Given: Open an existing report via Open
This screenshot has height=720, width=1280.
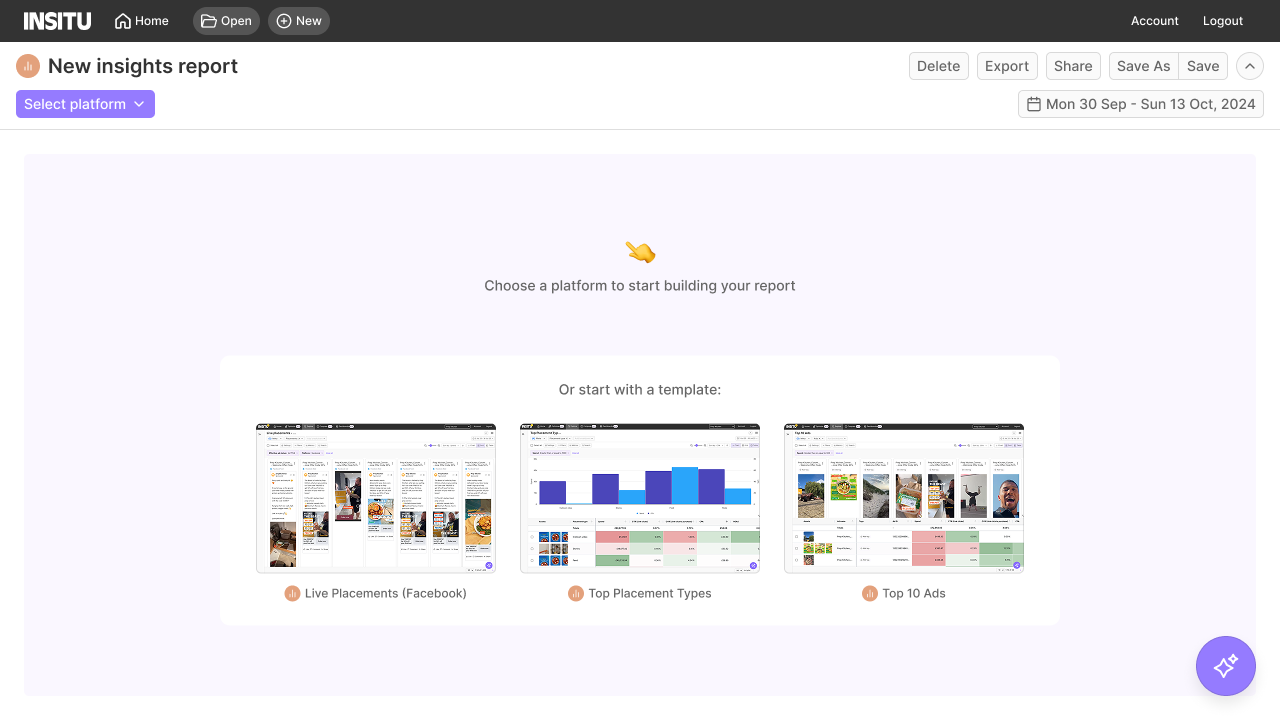Looking at the screenshot, I should click(x=226, y=21).
